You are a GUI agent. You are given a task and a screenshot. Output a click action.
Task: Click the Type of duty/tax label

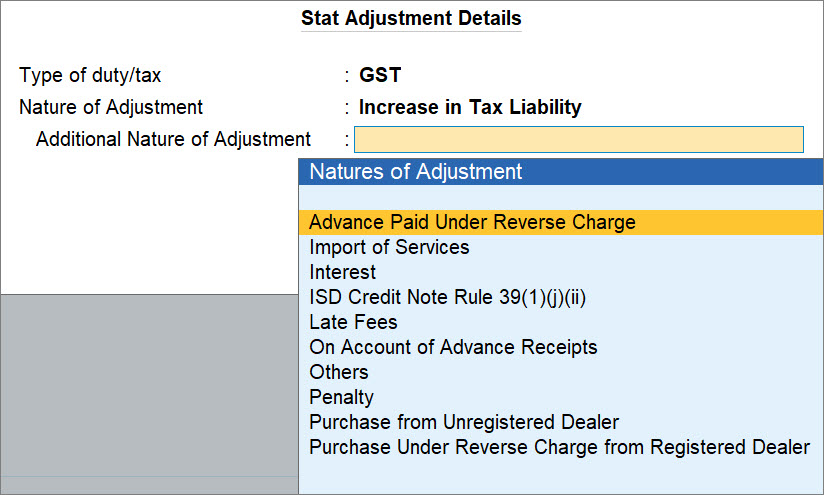pos(90,75)
